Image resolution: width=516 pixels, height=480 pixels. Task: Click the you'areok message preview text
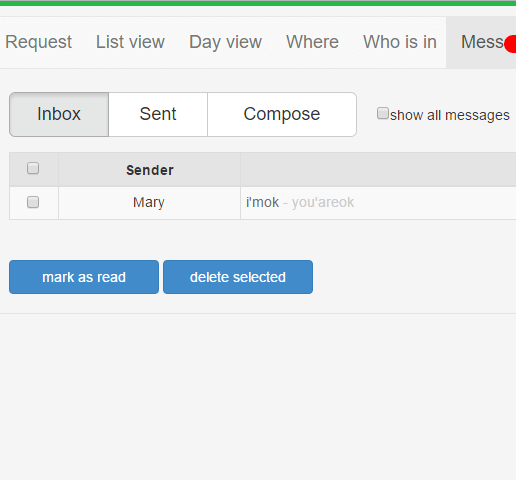323,203
